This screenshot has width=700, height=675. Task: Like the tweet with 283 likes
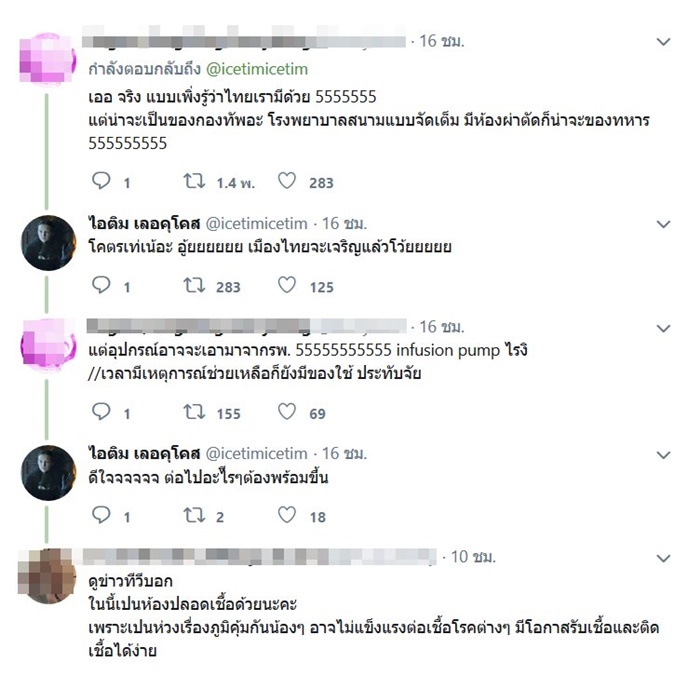click(287, 181)
